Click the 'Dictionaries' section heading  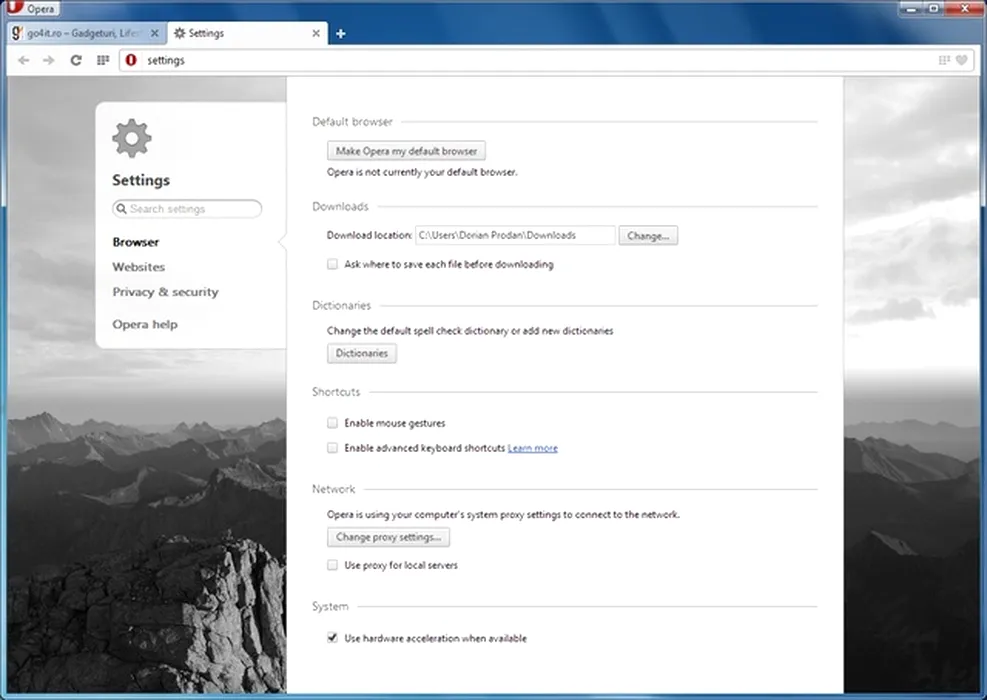(x=342, y=305)
